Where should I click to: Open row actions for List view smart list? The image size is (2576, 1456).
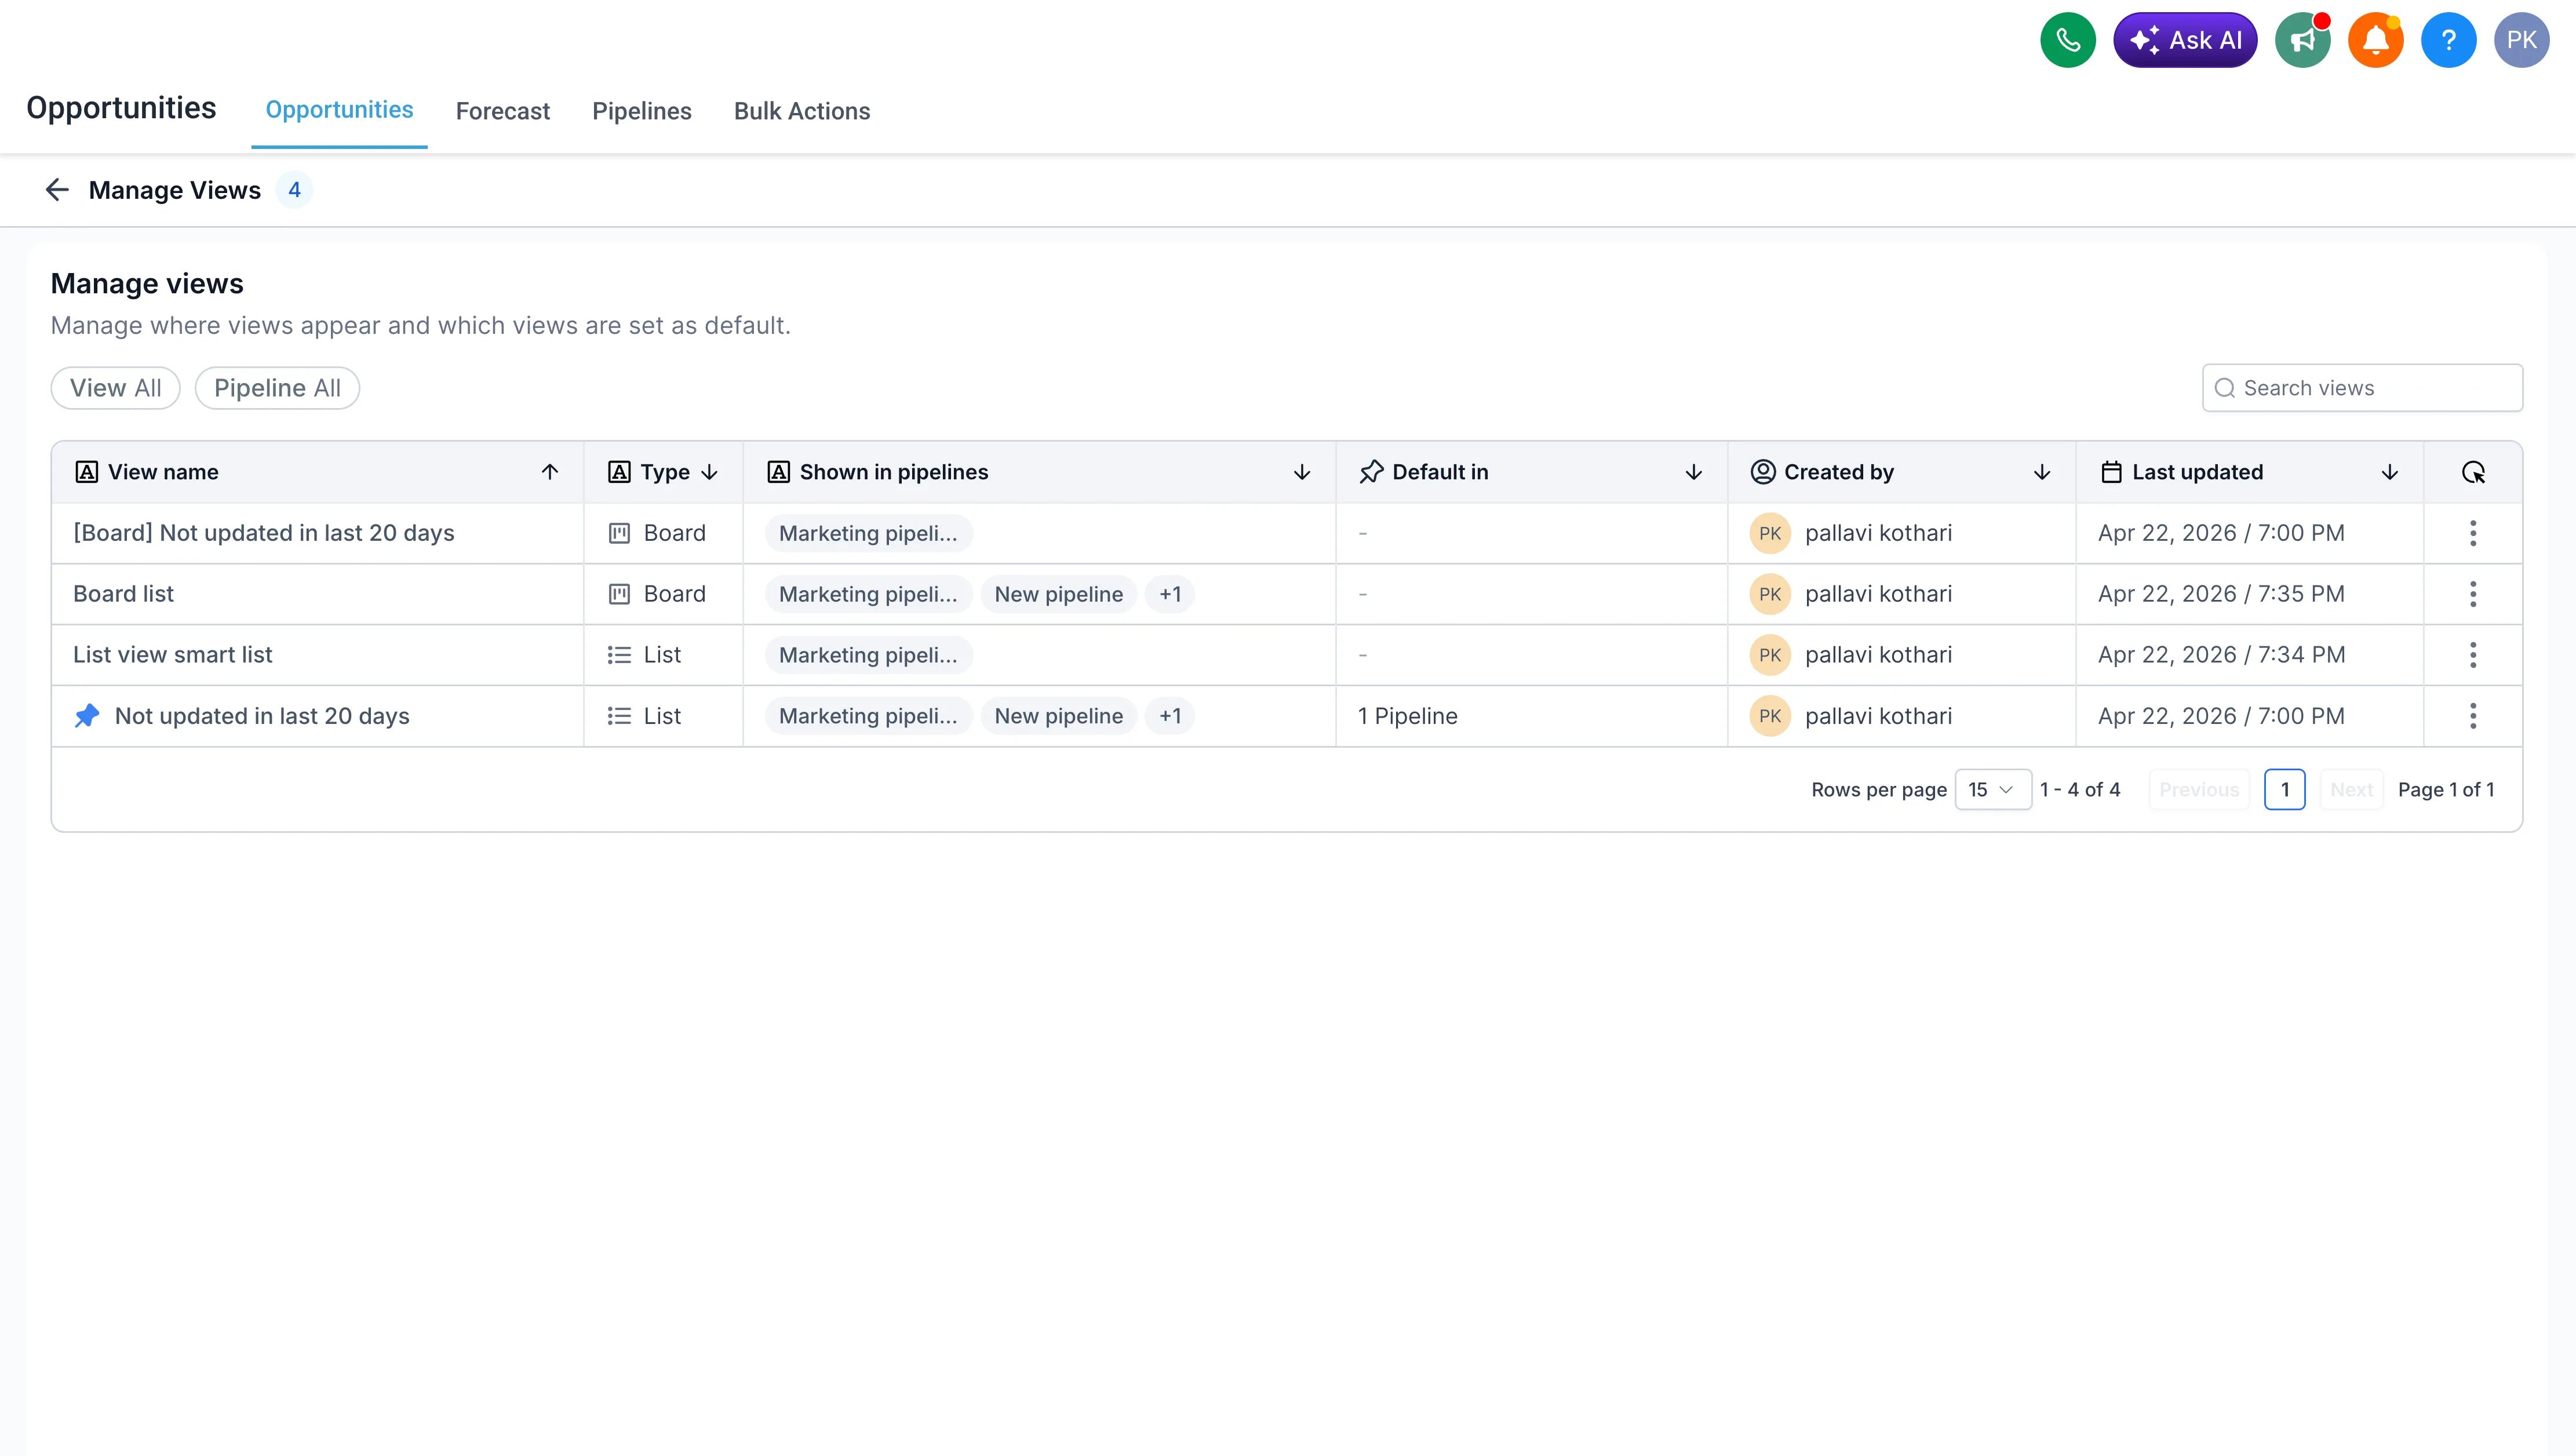(2473, 655)
